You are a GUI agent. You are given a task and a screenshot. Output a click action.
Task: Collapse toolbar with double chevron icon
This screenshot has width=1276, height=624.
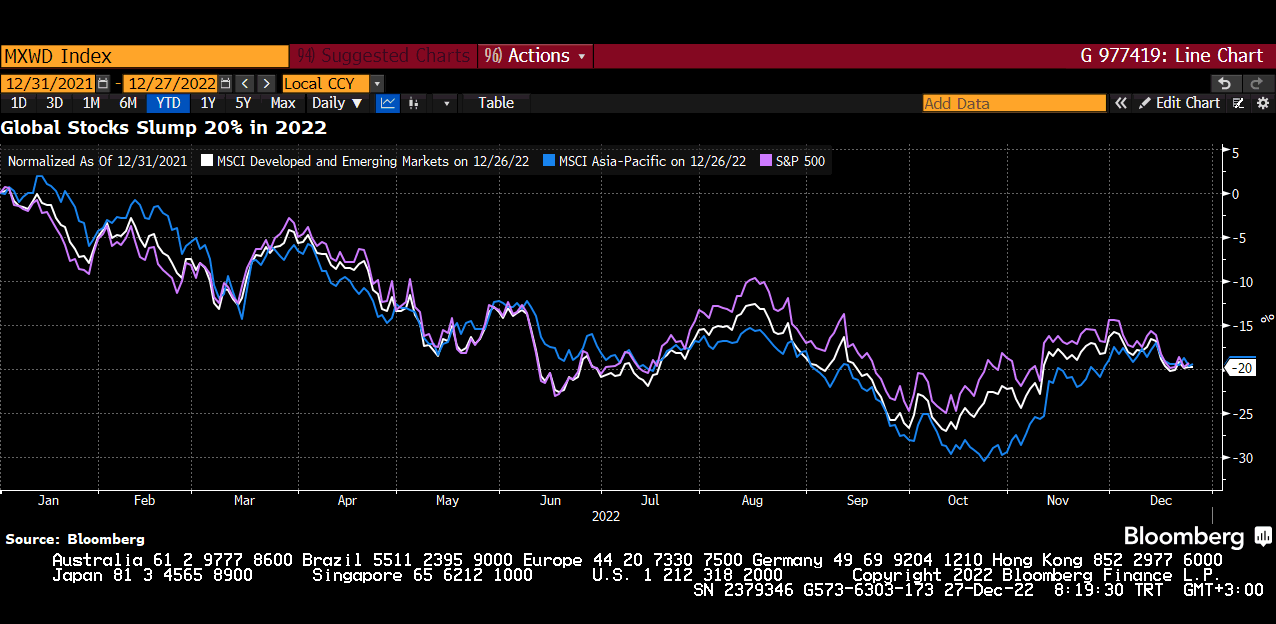(1121, 103)
